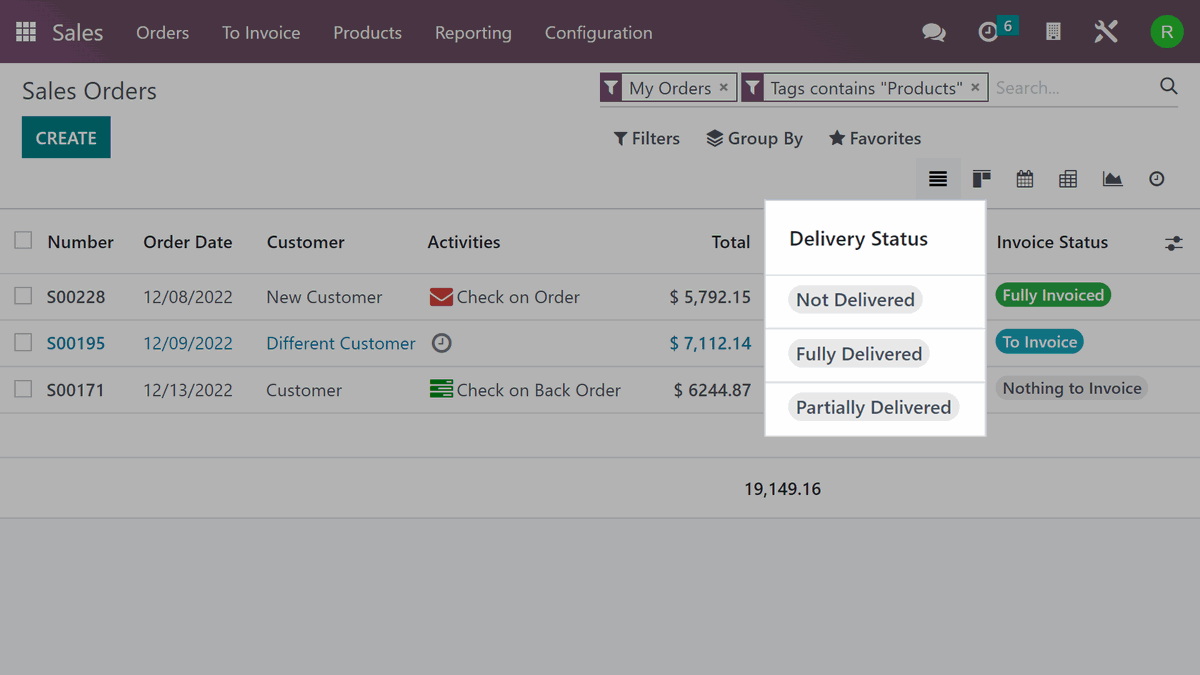Open the Reporting menu
Viewport: 1200px width, 675px height.
click(473, 32)
